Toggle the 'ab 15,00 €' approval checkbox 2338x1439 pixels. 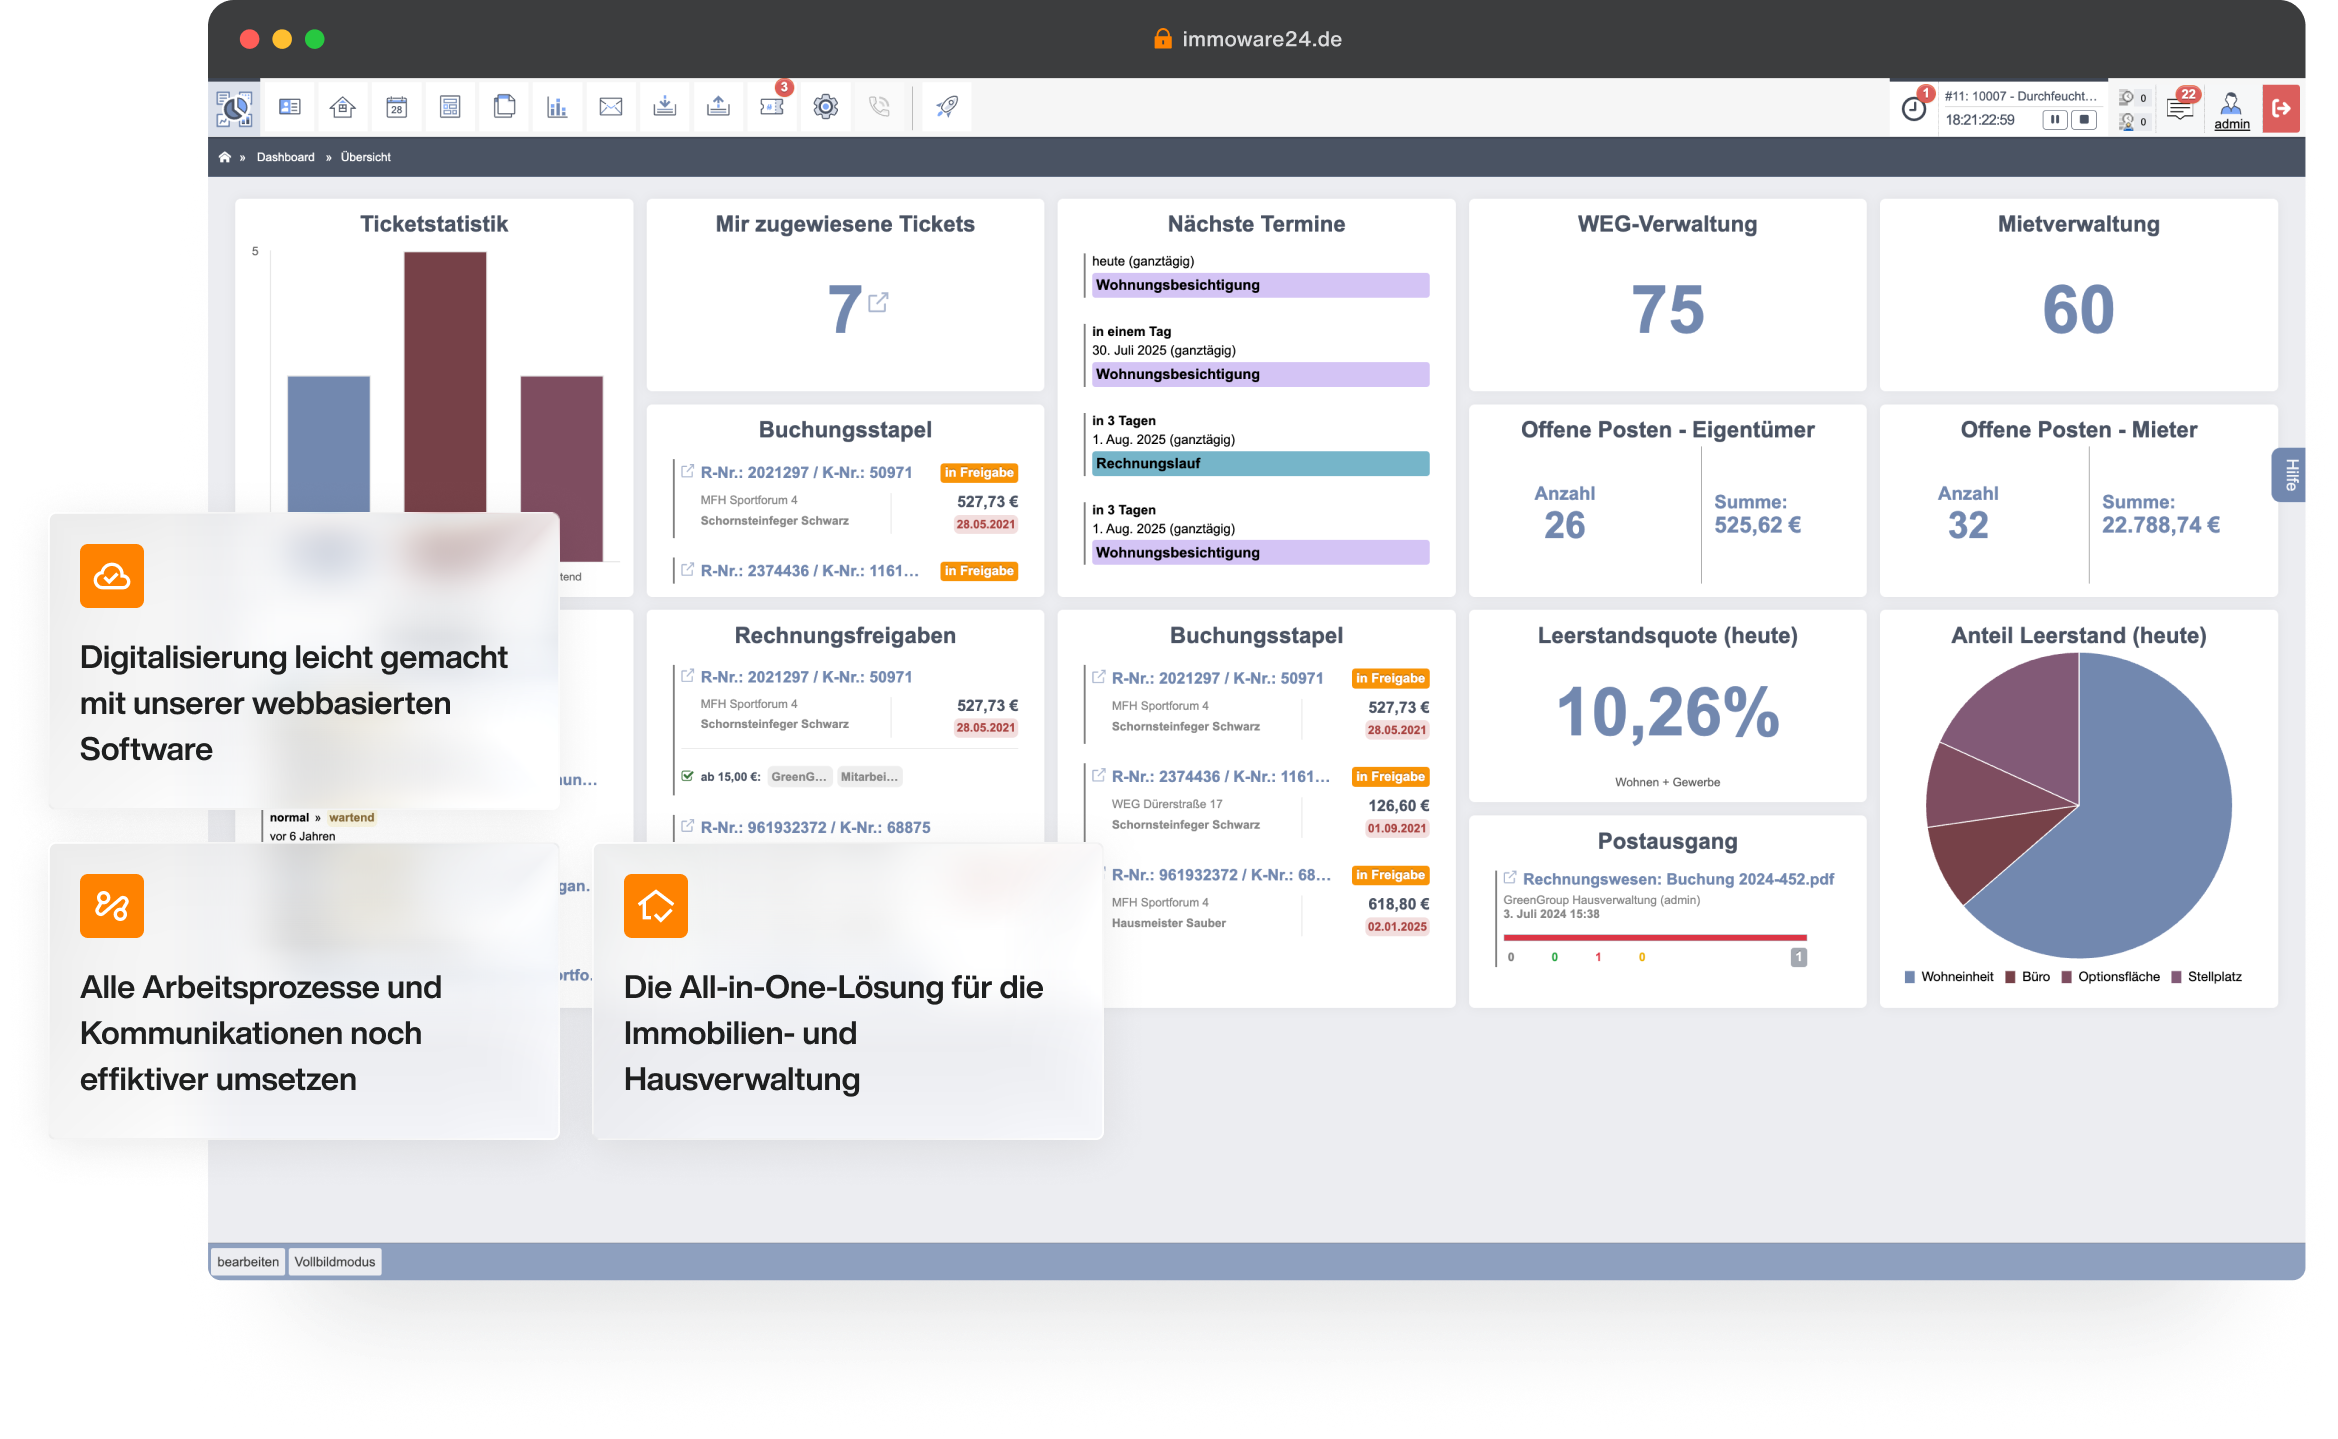(687, 776)
